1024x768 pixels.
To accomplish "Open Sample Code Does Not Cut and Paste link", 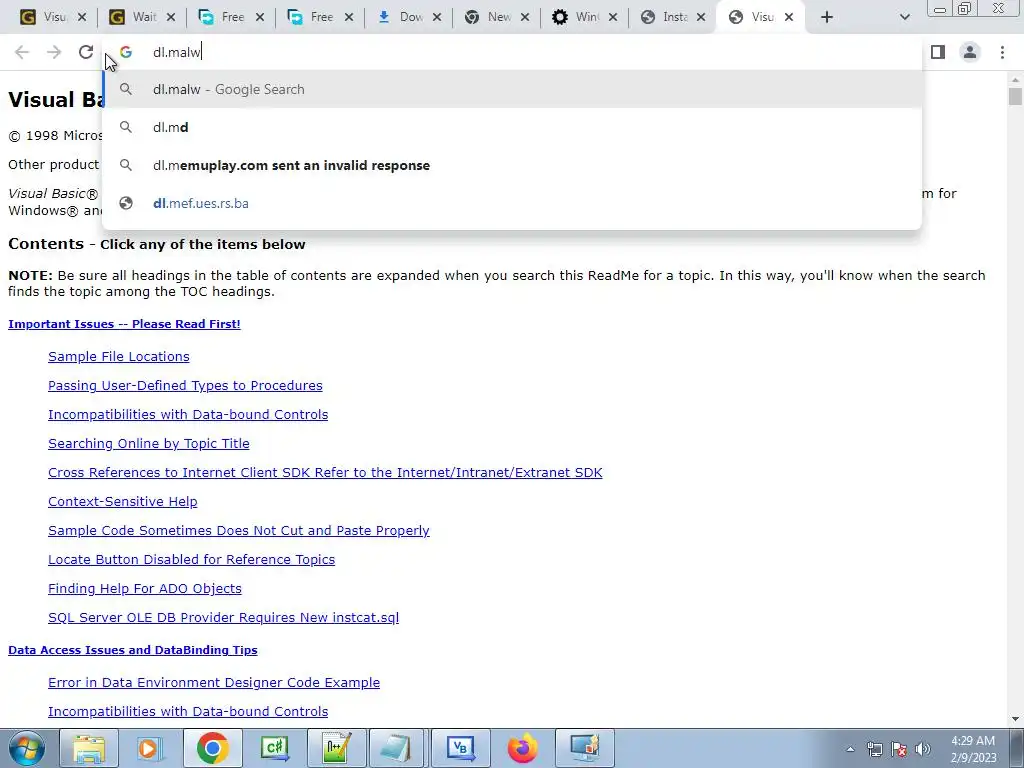I will [239, 530].
